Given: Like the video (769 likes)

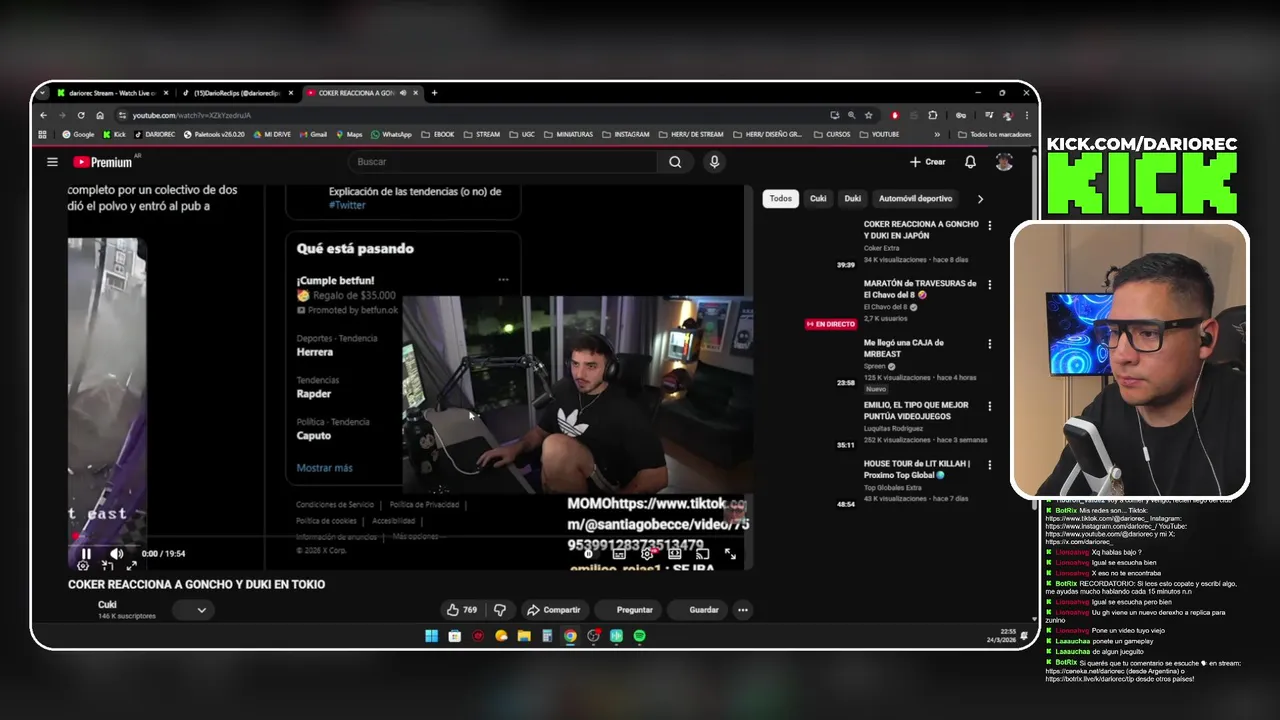Looking at the screenshot, I should click(462, 610).
